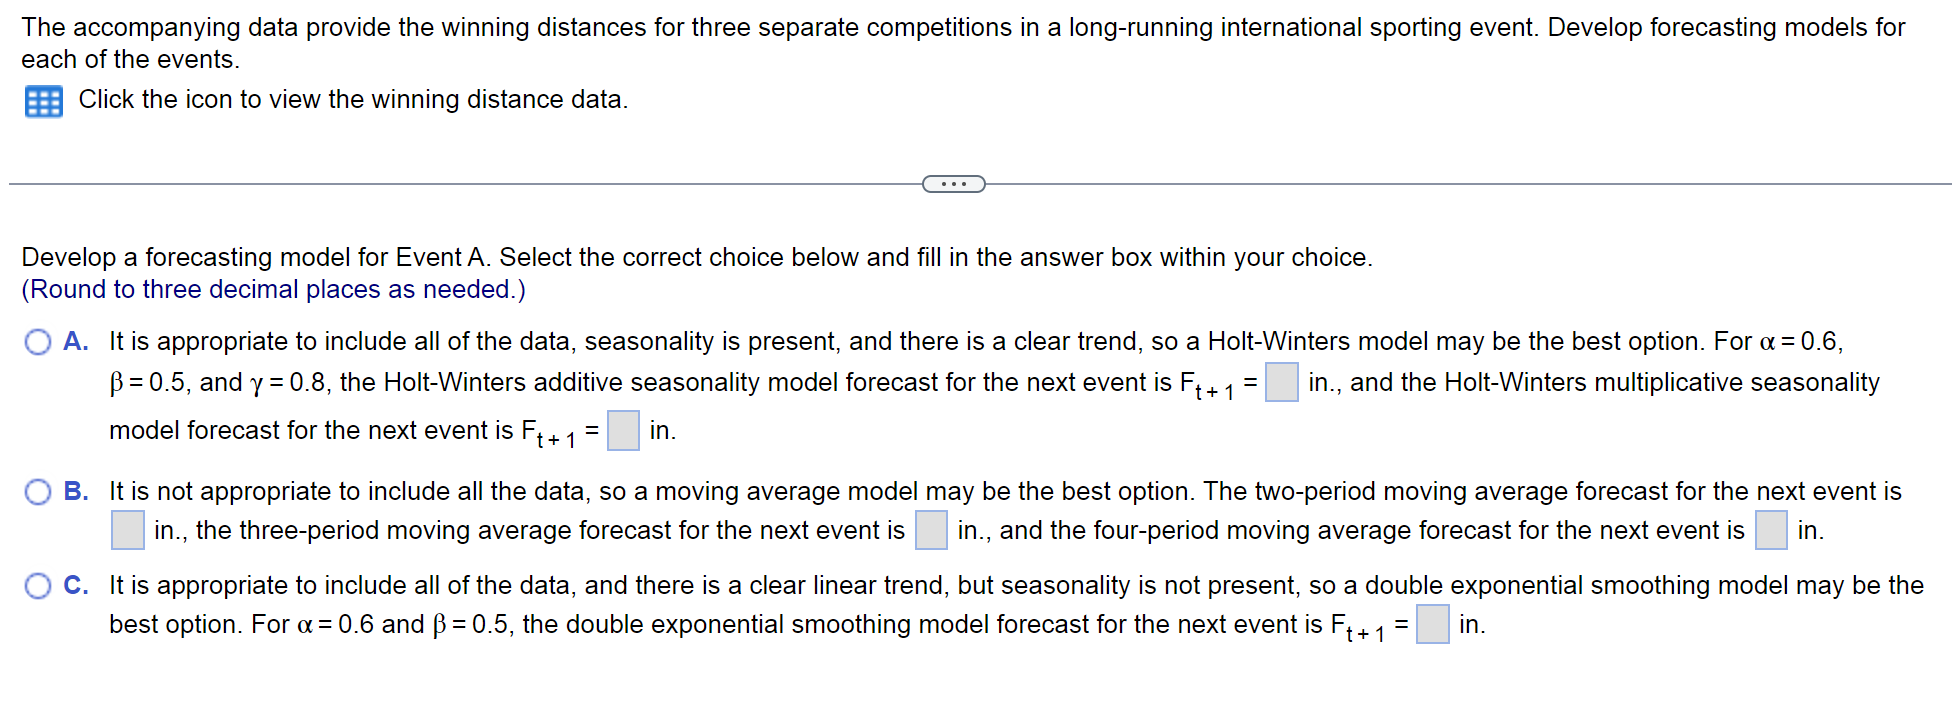Click the Holt-Winters multiplicative forecast answer box

click(x=623, y=430)
